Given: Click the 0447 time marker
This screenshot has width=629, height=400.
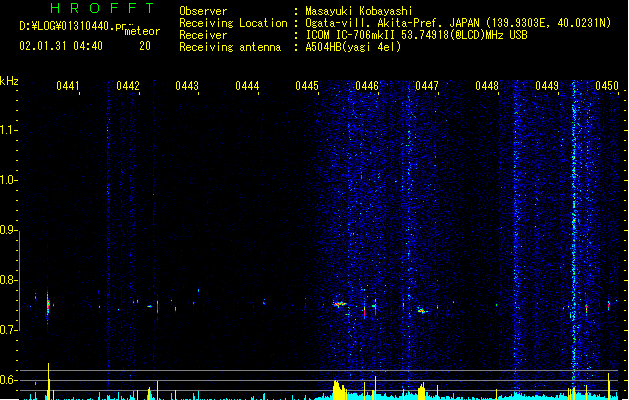Looking at the screenshot, I should (427, 86).
